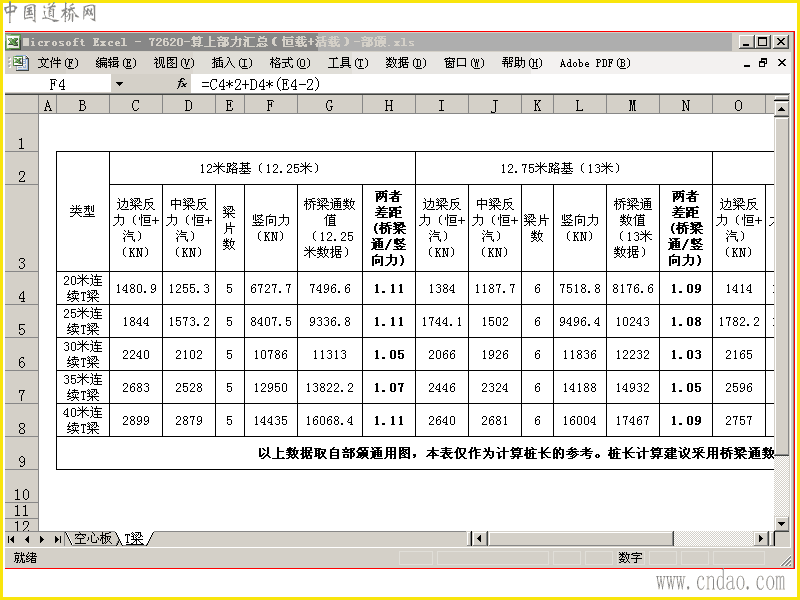Open the 数据(D) menu
This screenshot has height=600, width=800.
point(406,63)
